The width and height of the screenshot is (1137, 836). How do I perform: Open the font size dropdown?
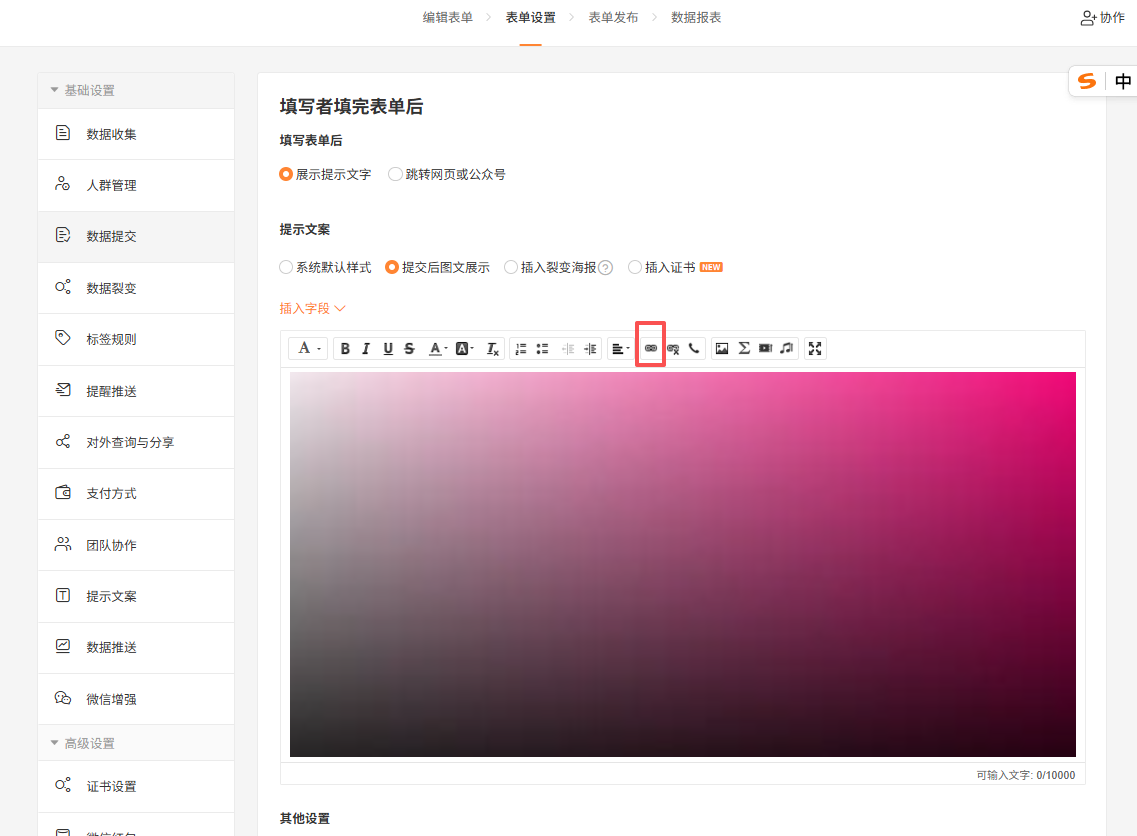(x=308, y=349)
